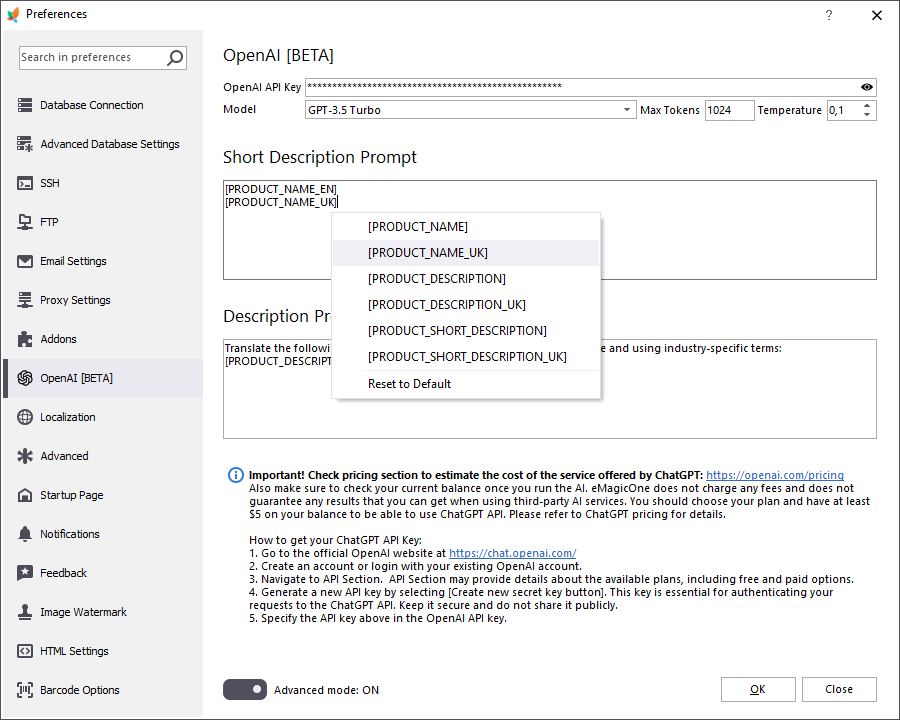Click the SSH terminal icon
The width and height of the screenshot is (900, 720).
[x=25, y=183]
